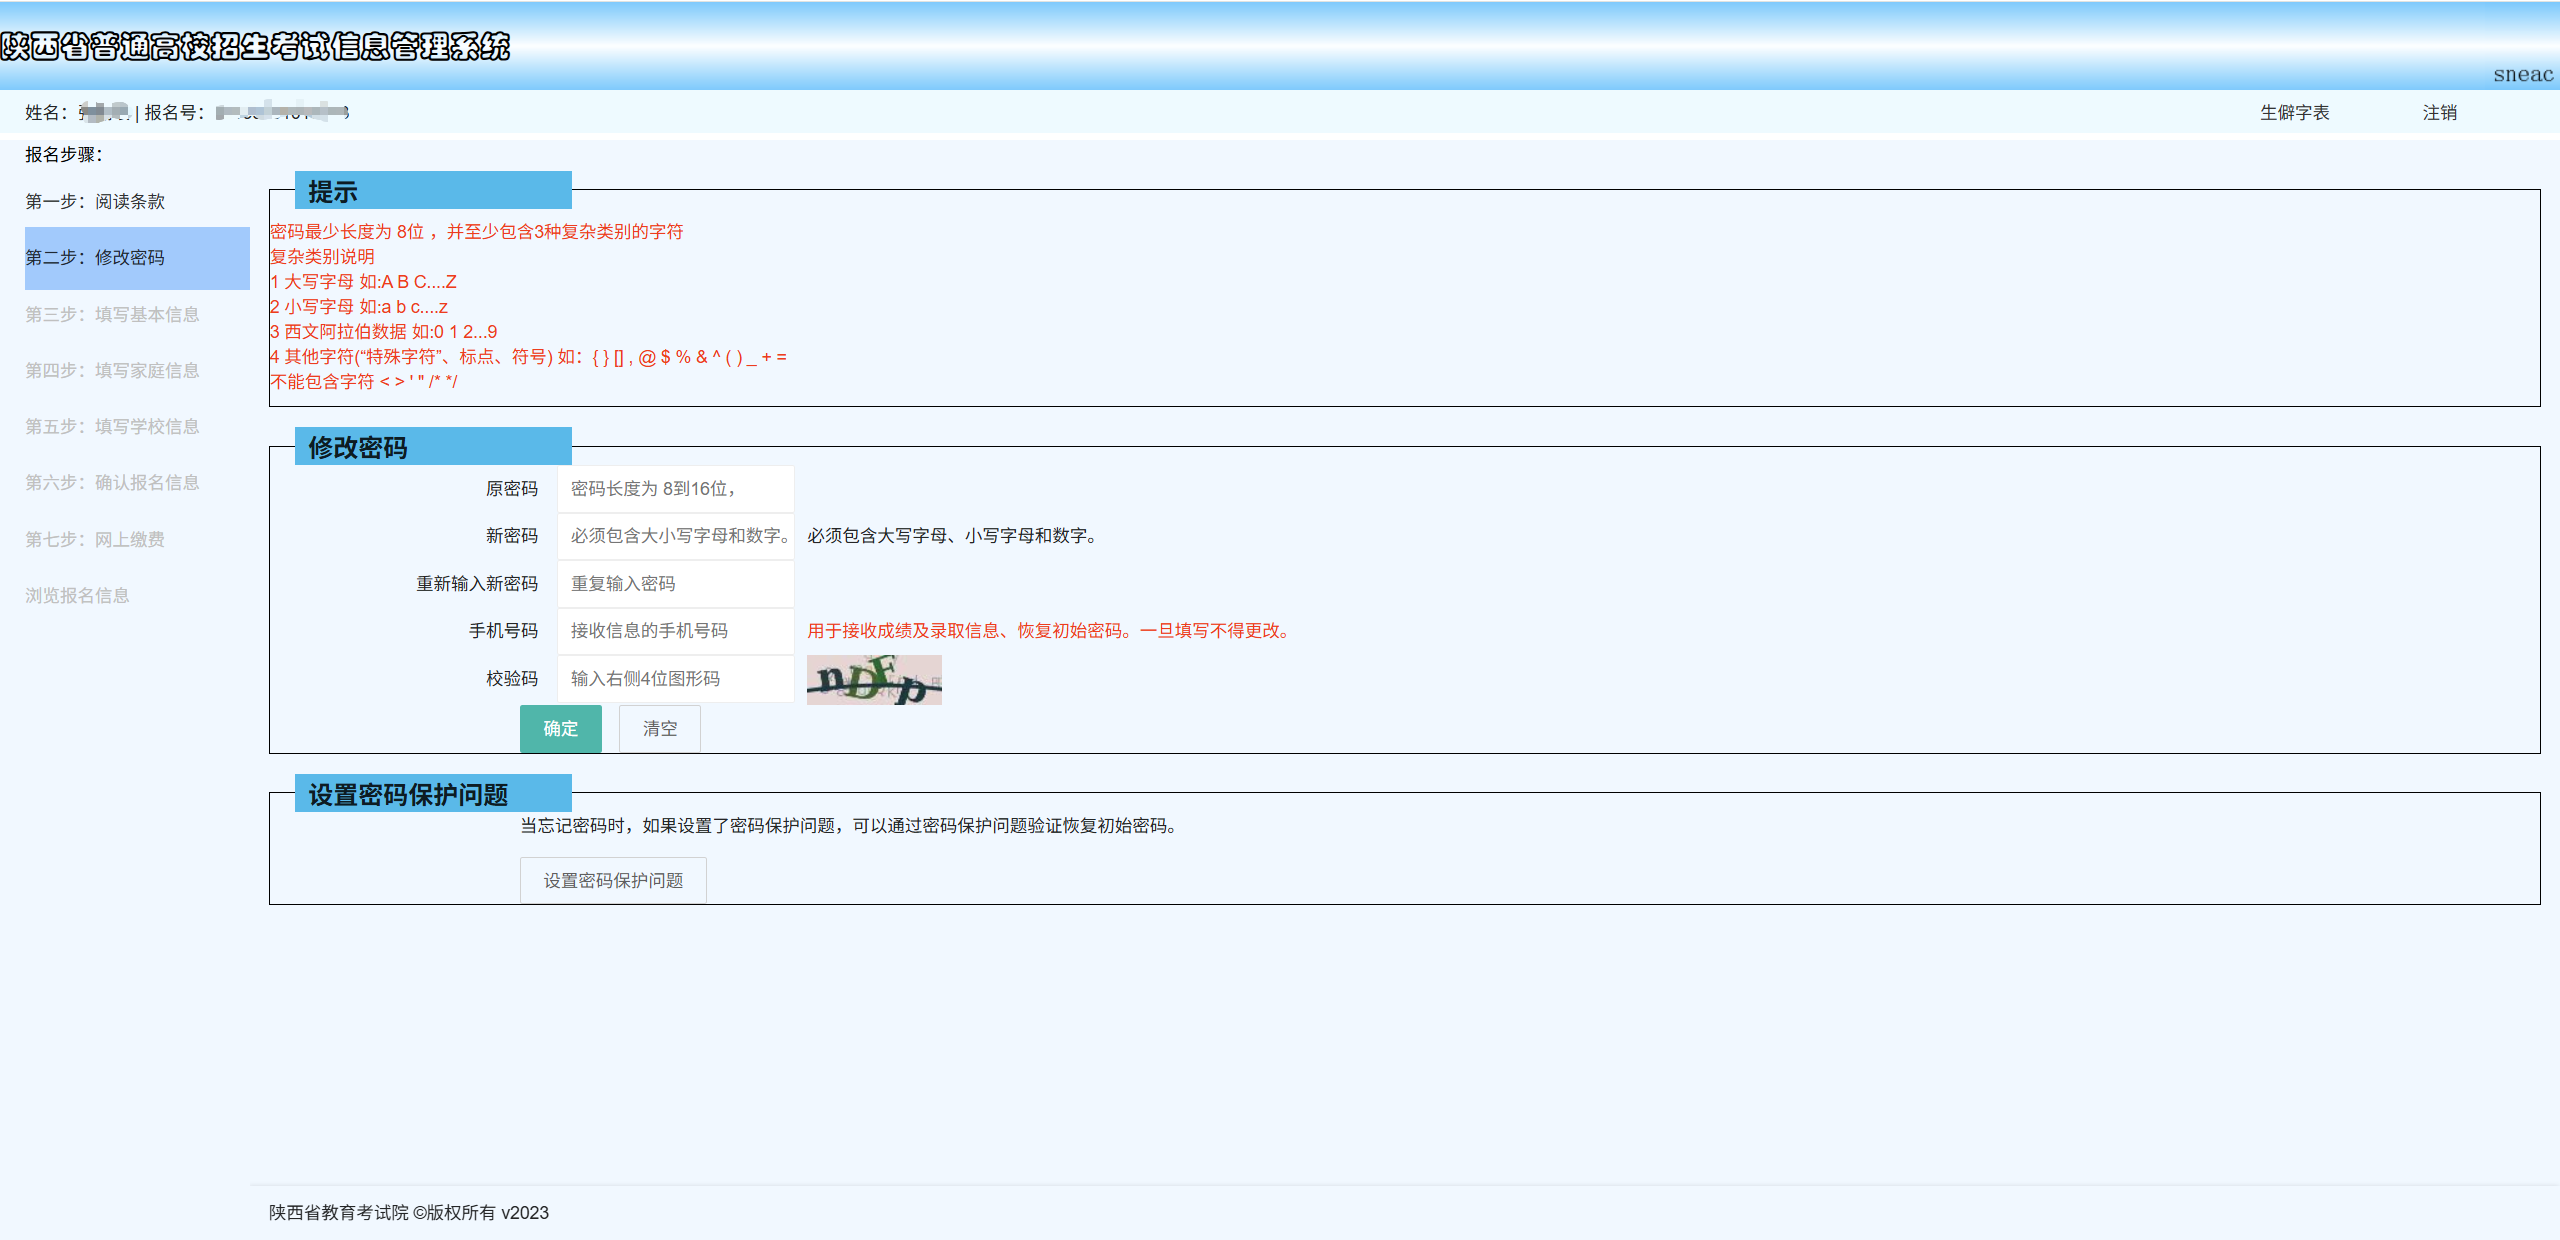Focus the 原密码 input field
This screenshot has height=1240, width=2560.
[x=675, y=488]
